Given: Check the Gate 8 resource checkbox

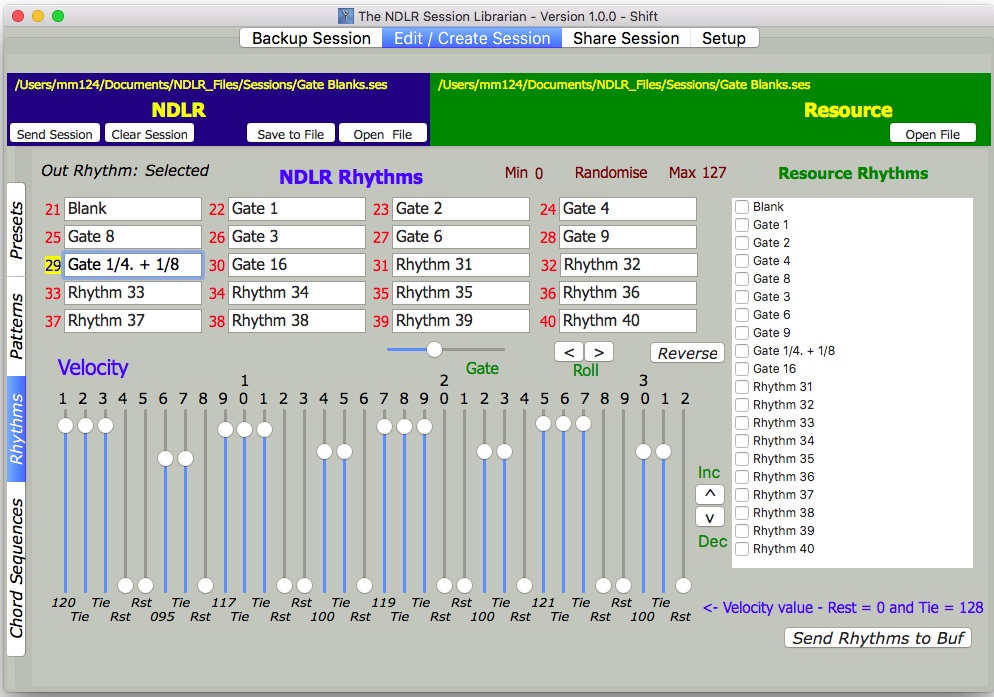Looking at the screenshot, I should pyautogui.click(x=742, y=278).
